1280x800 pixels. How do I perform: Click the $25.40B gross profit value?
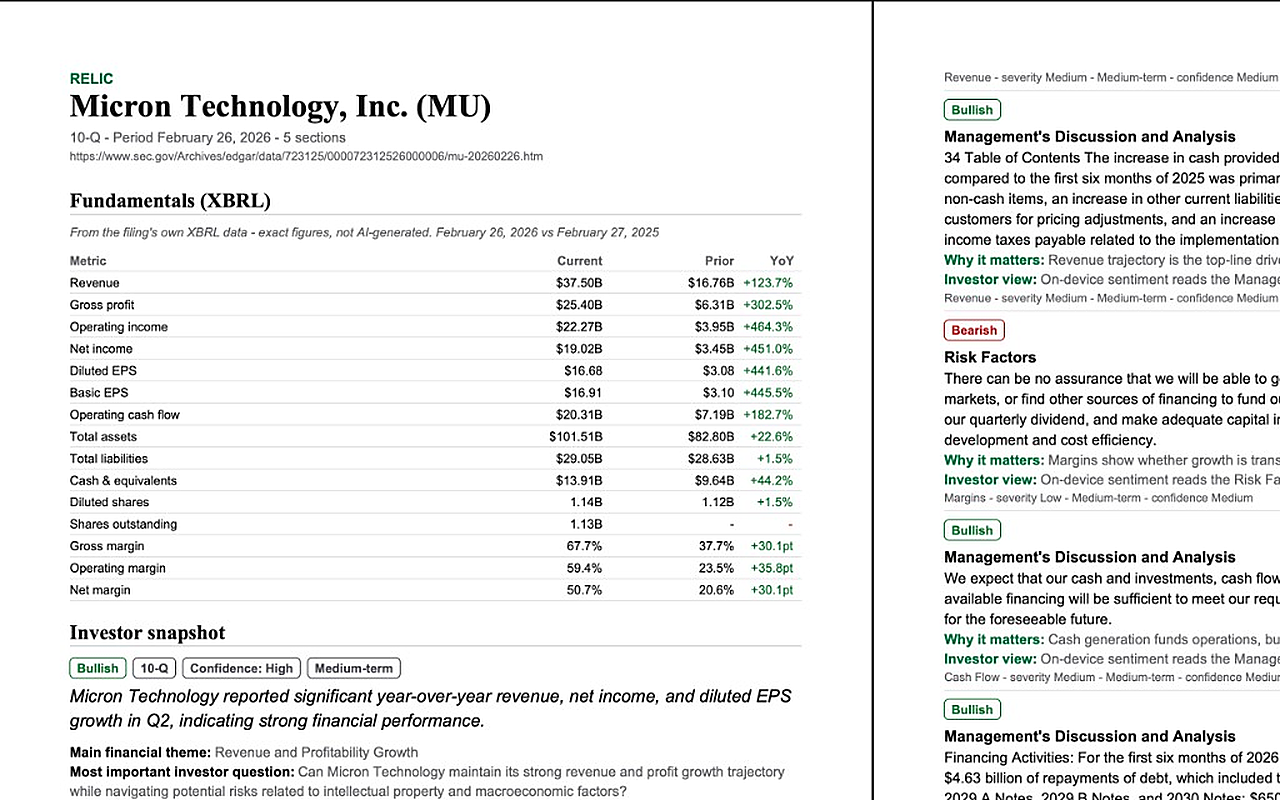click(x=579, y=305)
